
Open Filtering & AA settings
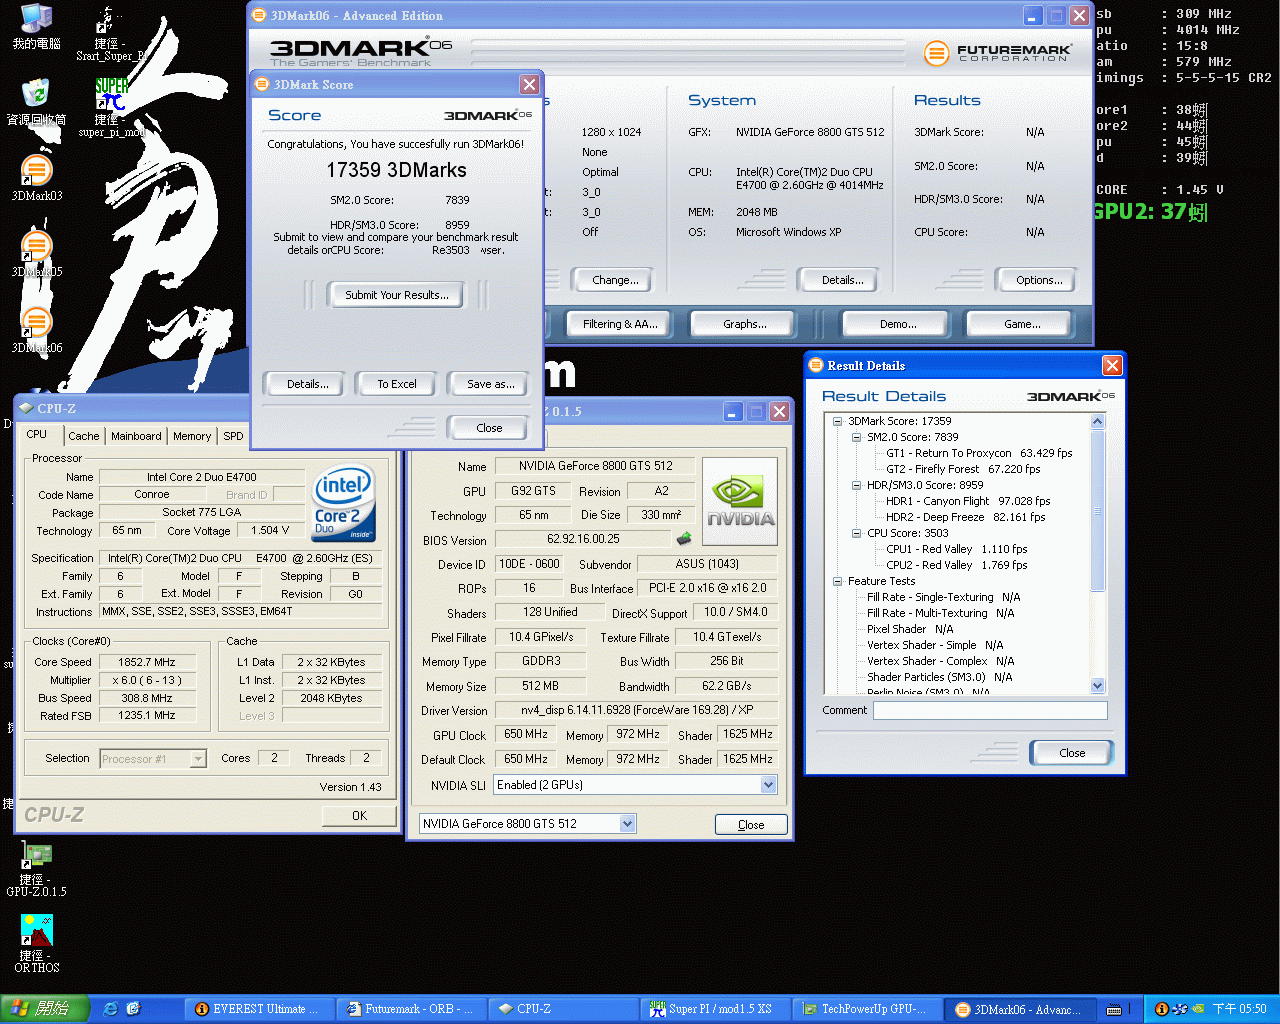621,324
